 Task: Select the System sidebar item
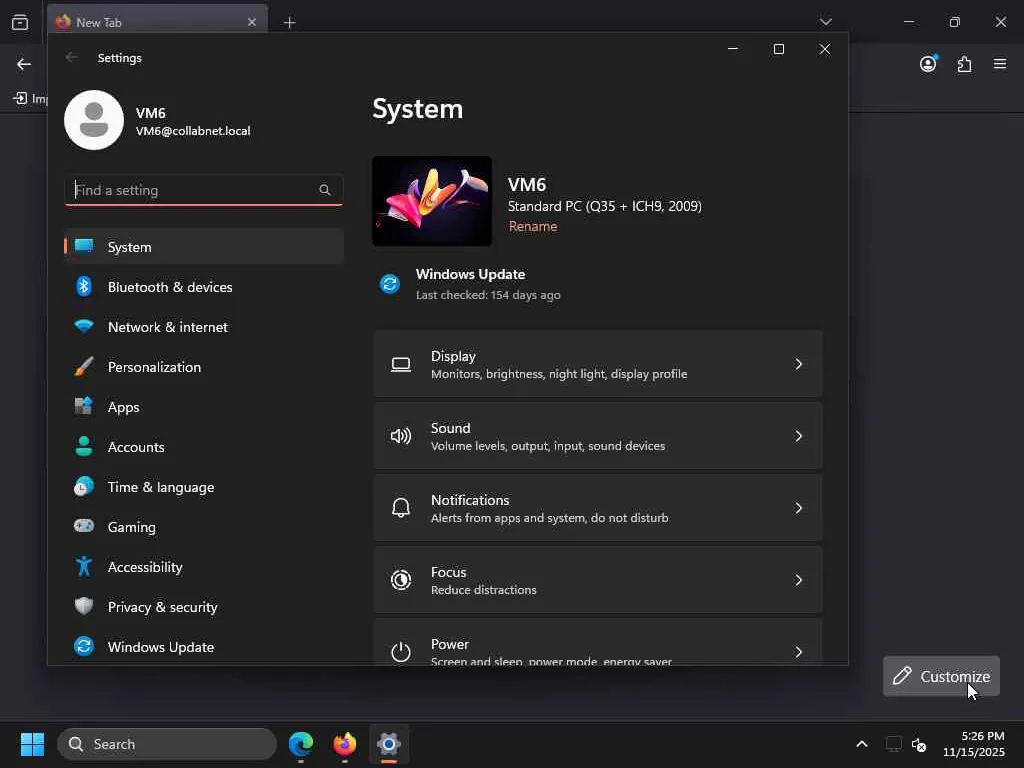point(204,247)
